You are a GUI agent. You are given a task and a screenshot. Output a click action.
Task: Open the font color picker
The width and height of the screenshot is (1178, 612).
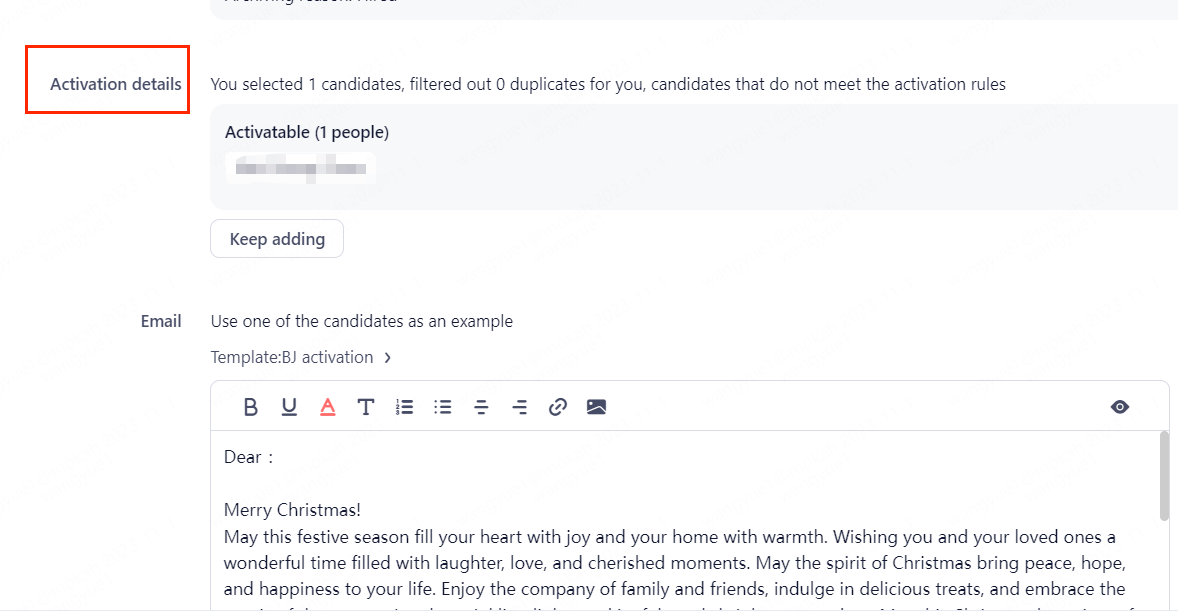tap(327, 407)
